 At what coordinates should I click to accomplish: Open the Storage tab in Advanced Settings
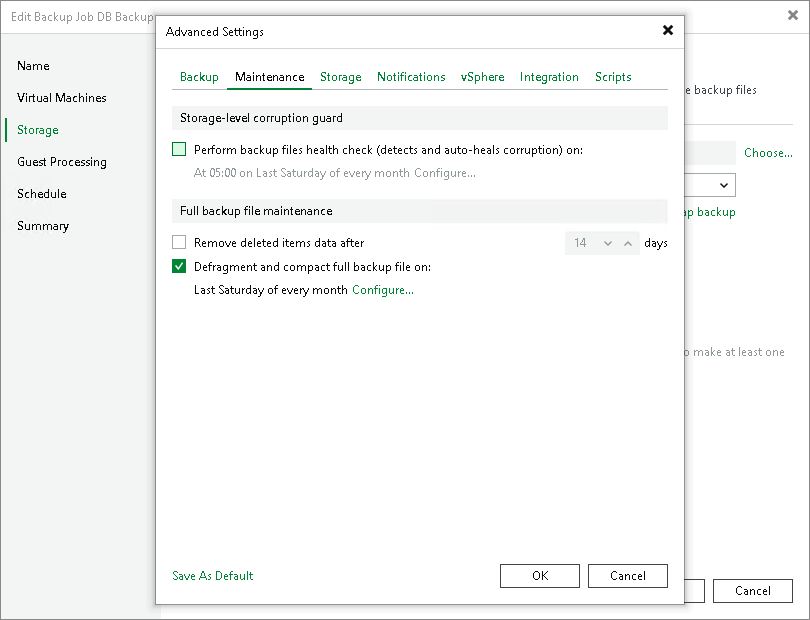[x=340, y=77]
